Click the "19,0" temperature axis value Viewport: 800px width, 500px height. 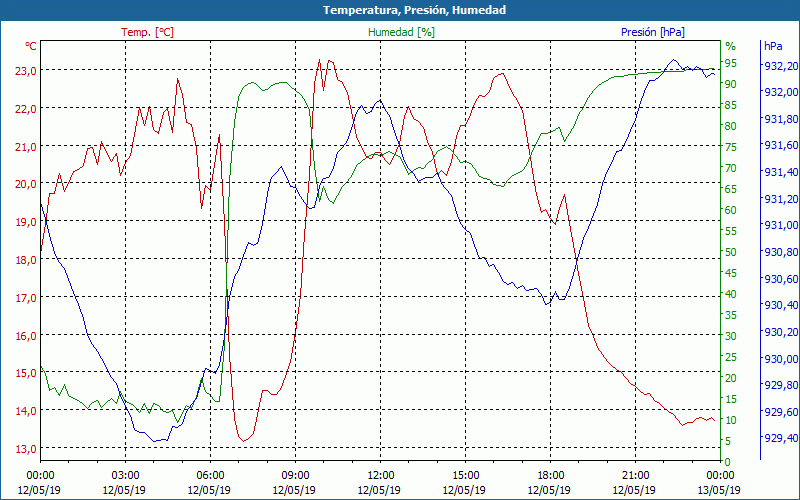coord(26,222)
